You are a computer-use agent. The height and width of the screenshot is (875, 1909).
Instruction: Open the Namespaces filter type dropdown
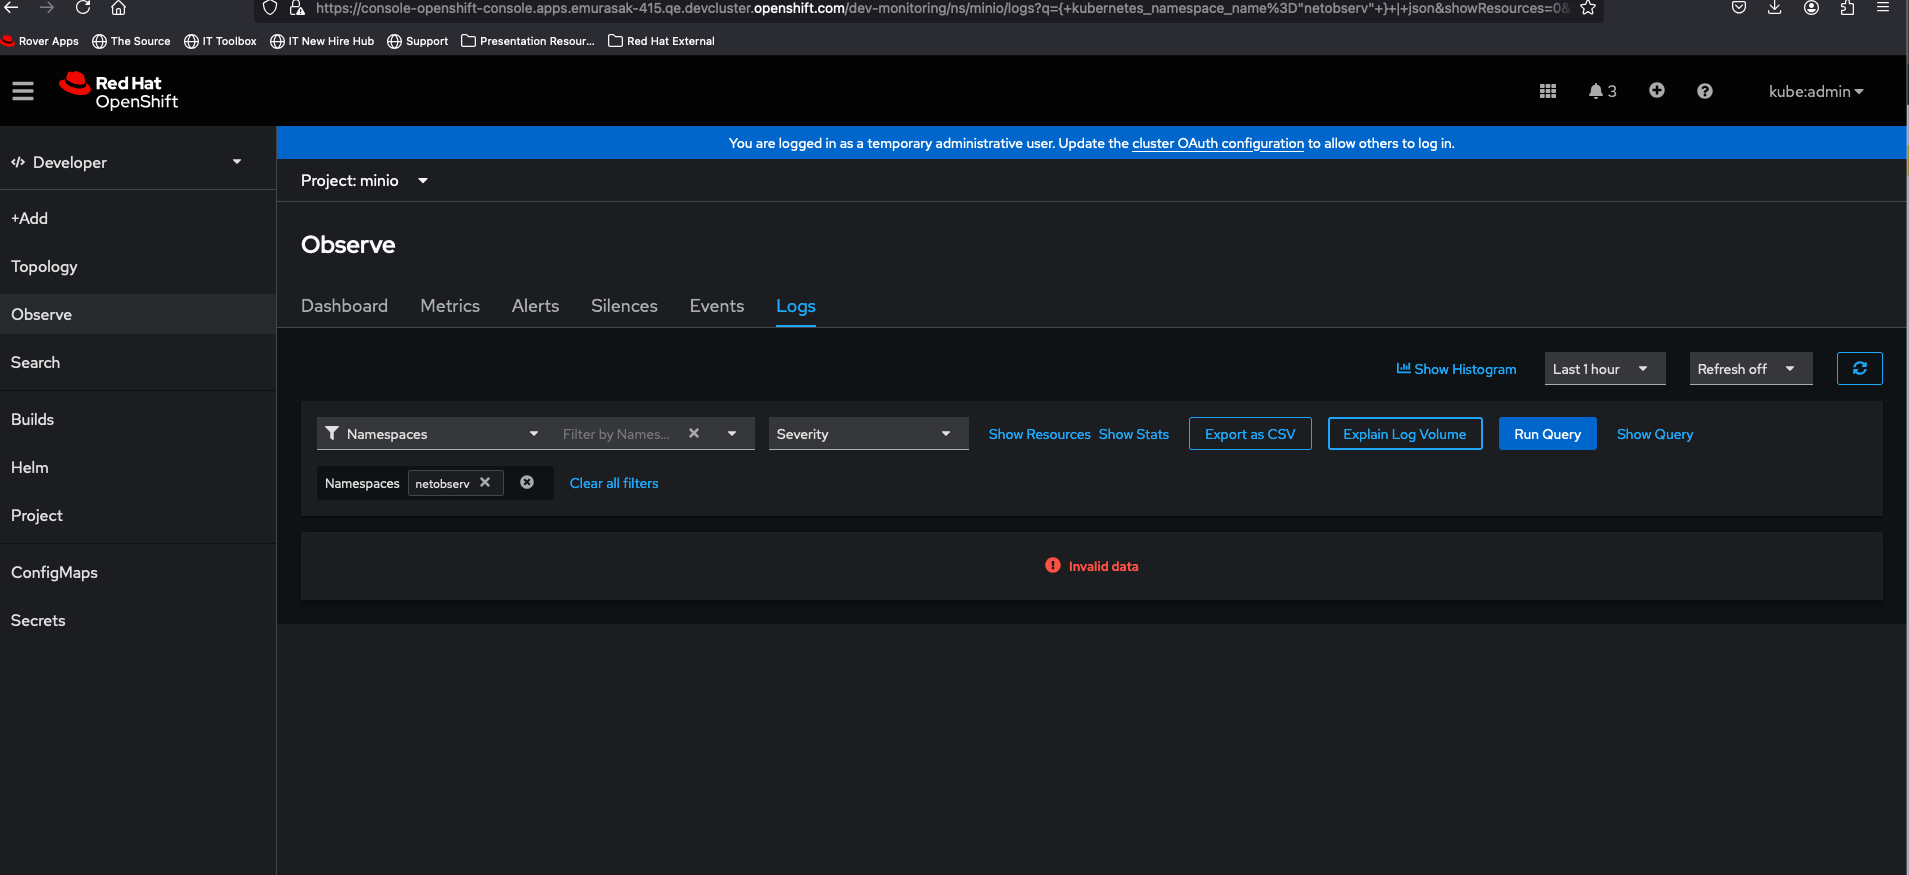pos(432,434)
